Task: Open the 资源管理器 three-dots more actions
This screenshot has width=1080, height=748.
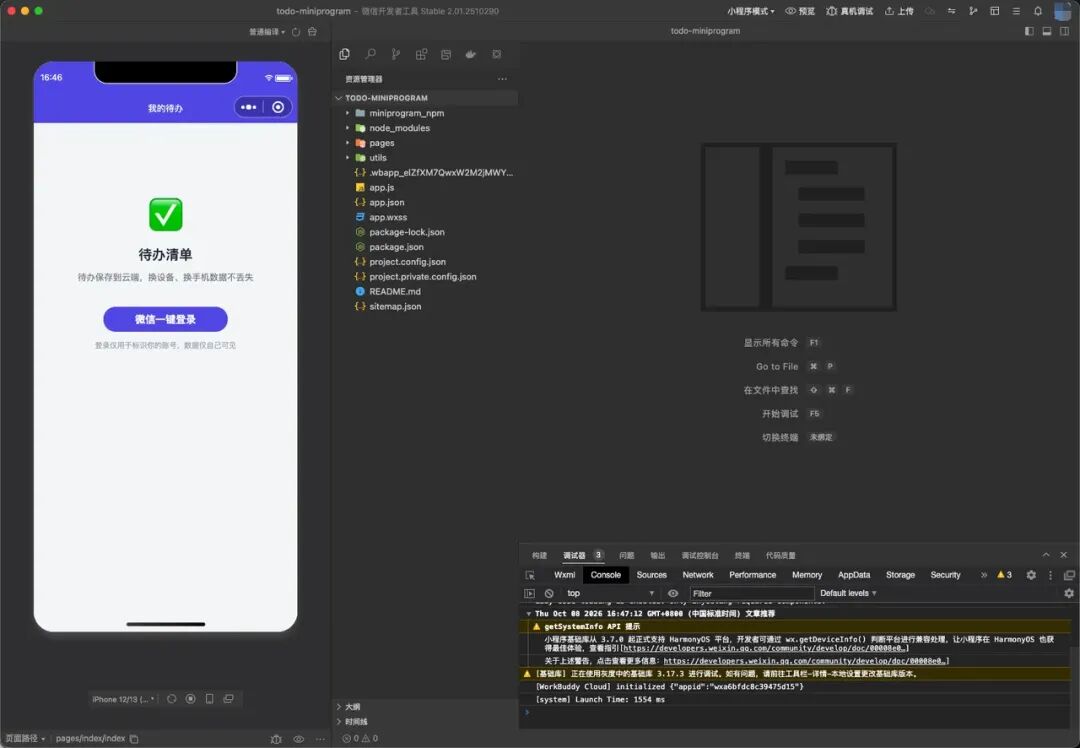Action: 502,79
